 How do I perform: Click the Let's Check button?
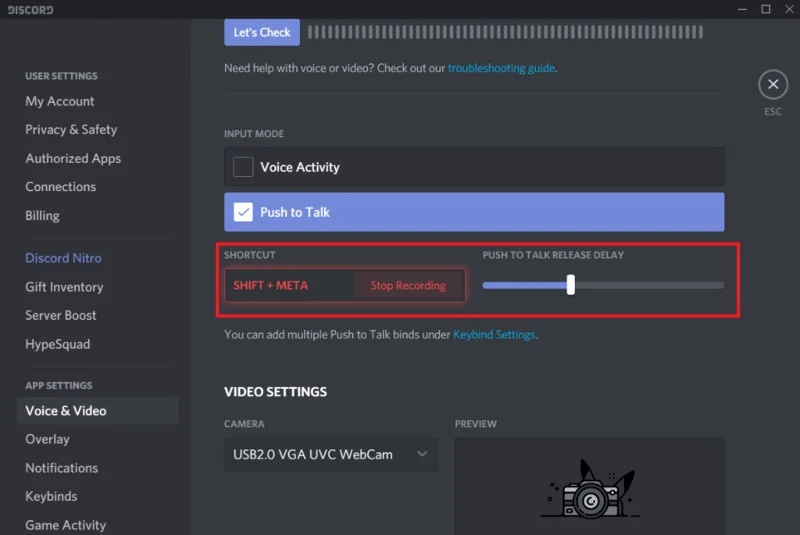262,32
